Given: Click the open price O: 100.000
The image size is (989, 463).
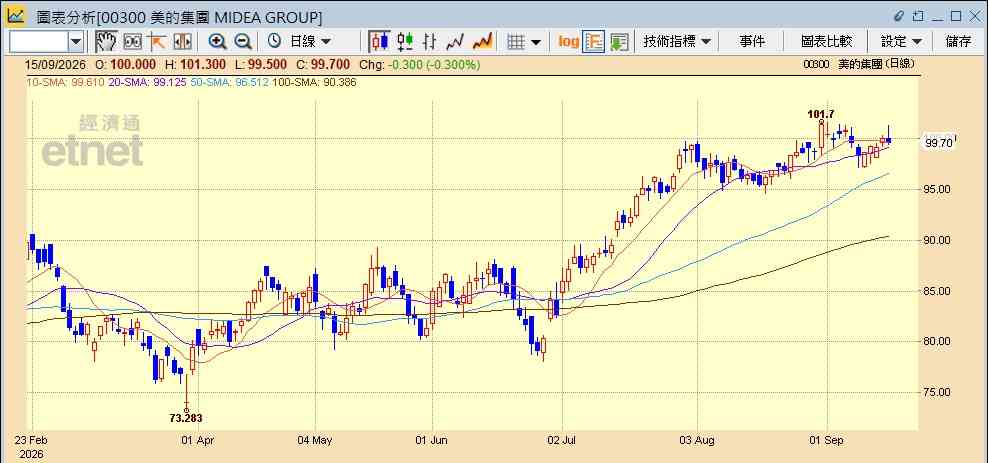Looking at the screenshot, I should pyautogui.click(x=126, y=65).
